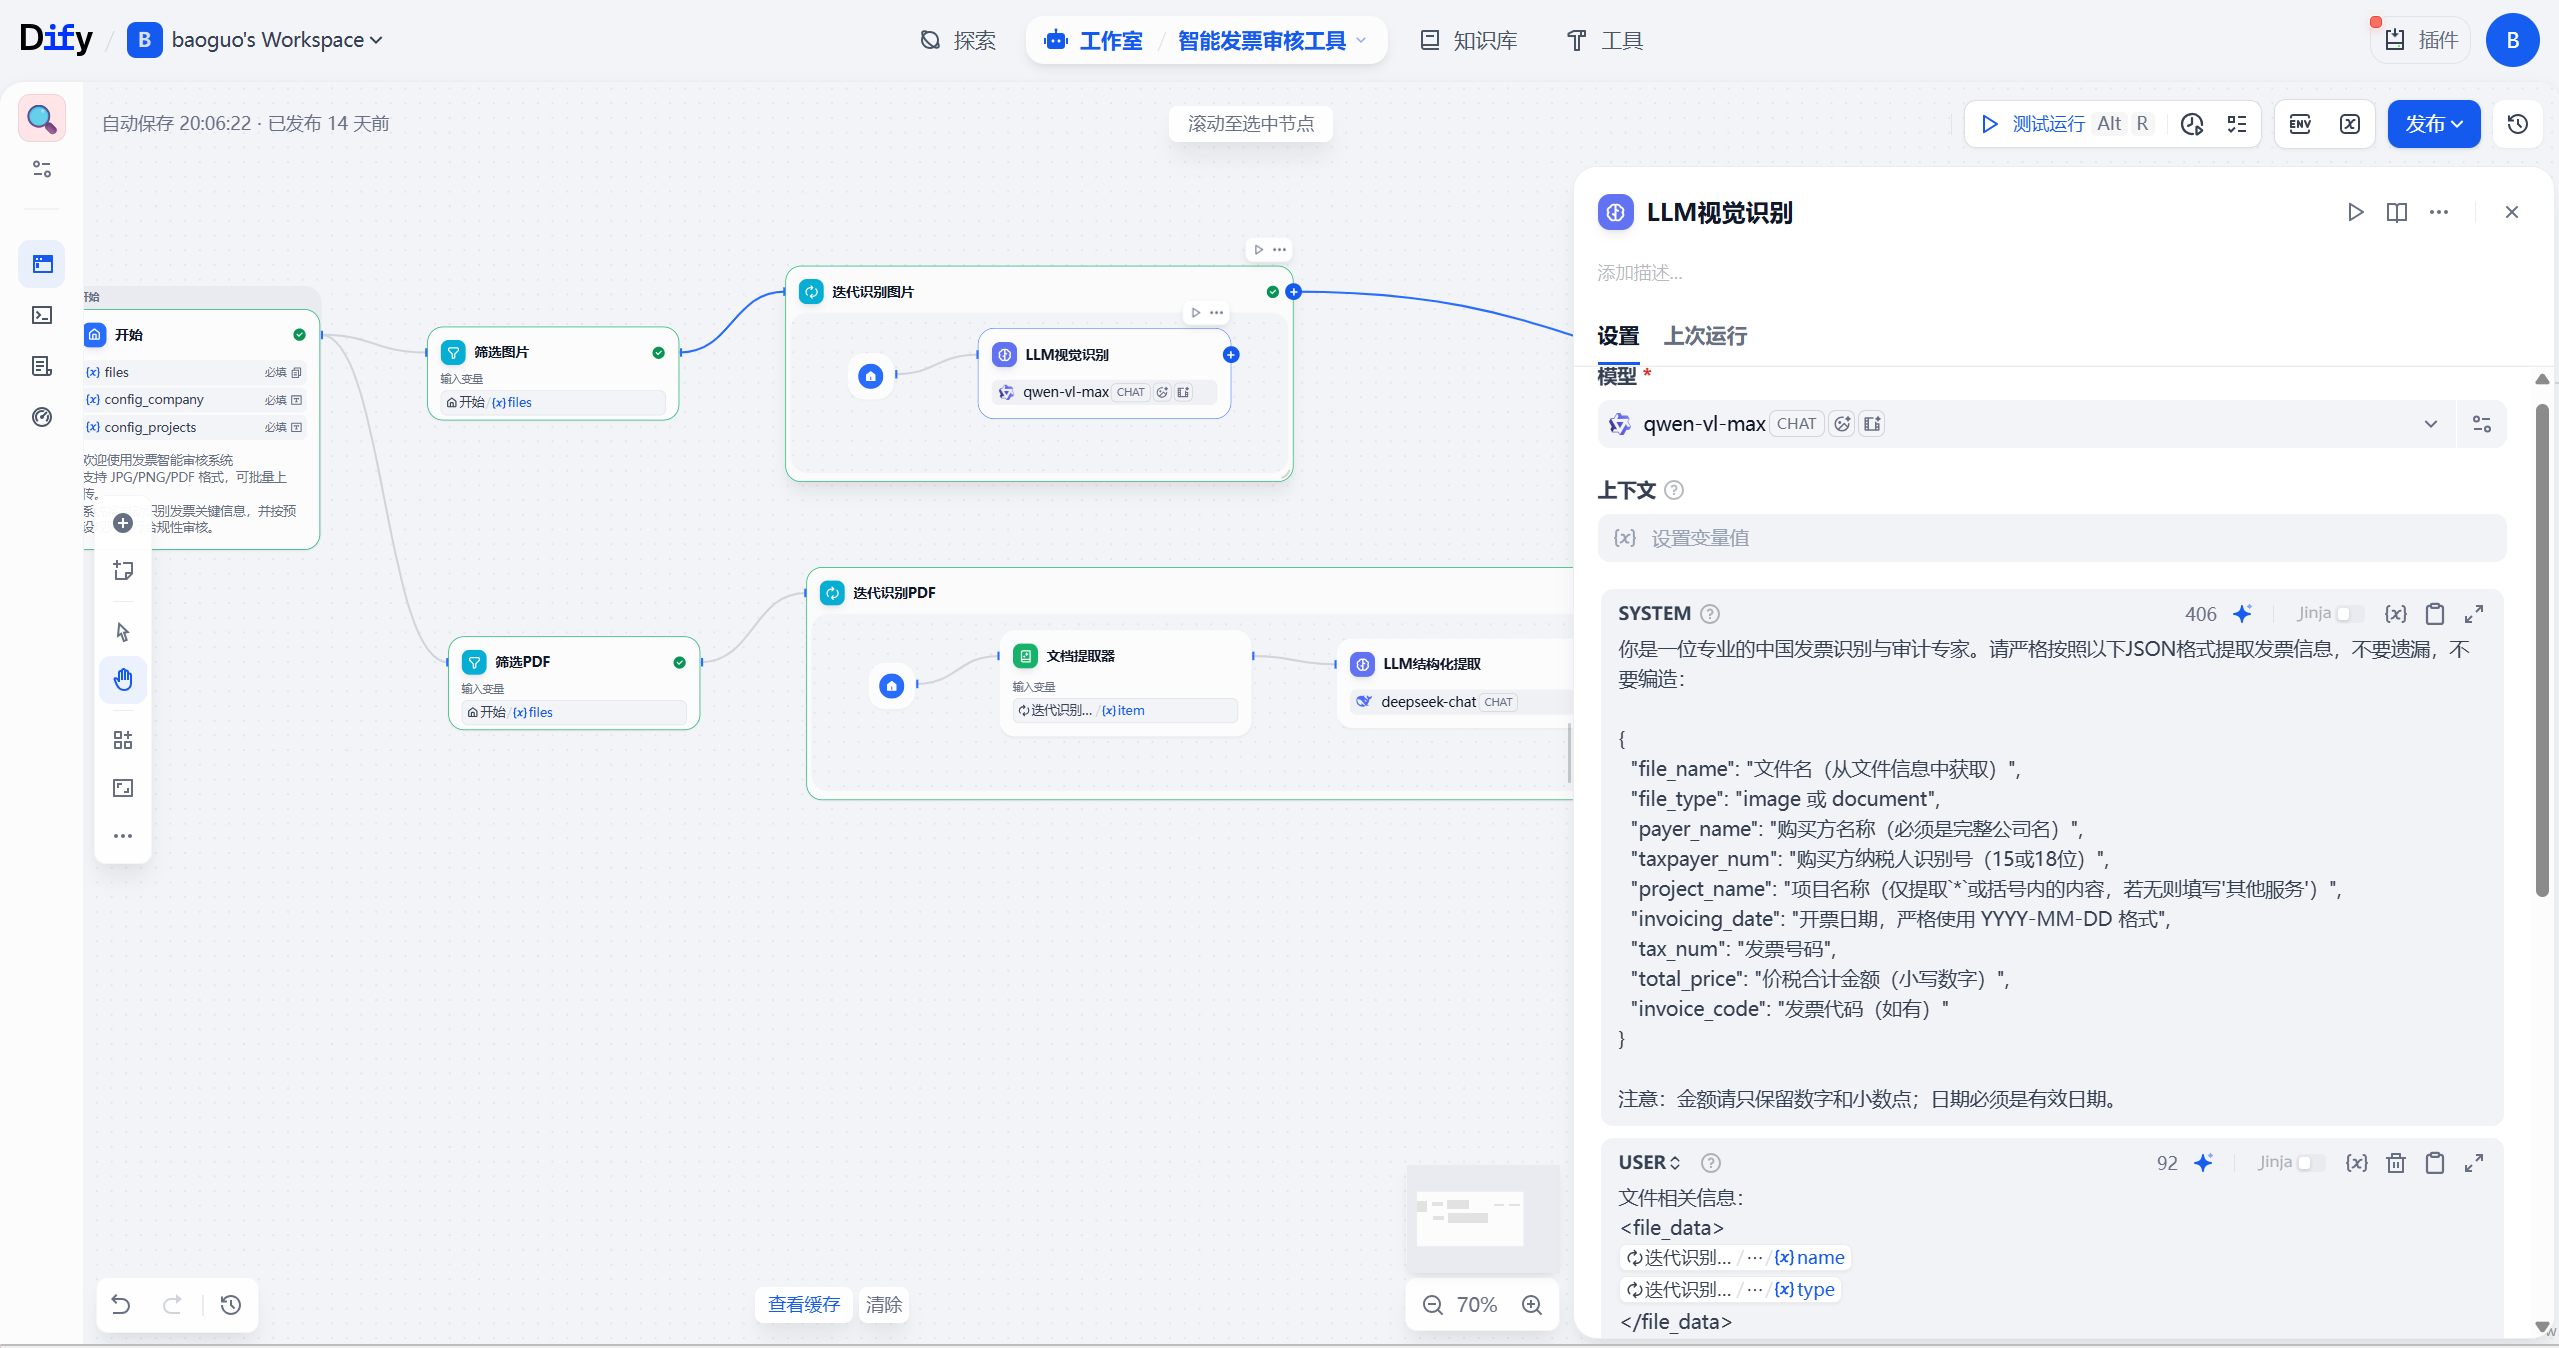Open conversation variables icon beside ENV

click(2350, 124)
